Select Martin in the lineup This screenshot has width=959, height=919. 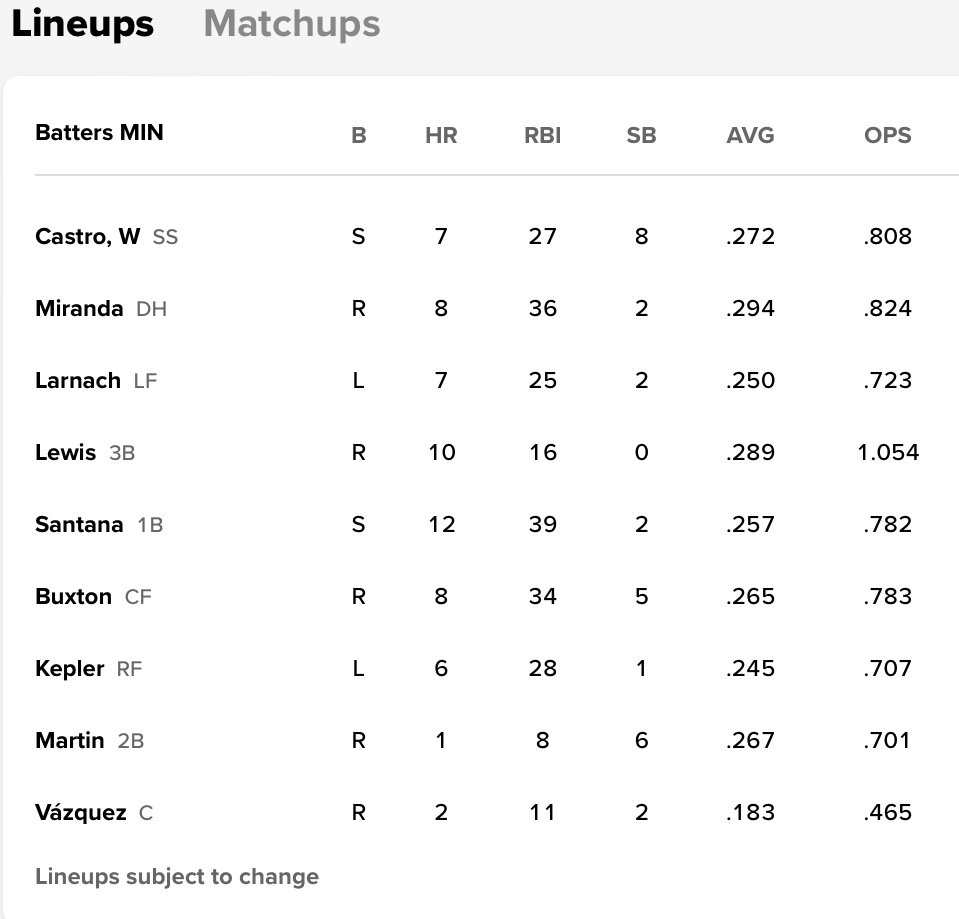point(70,741)
